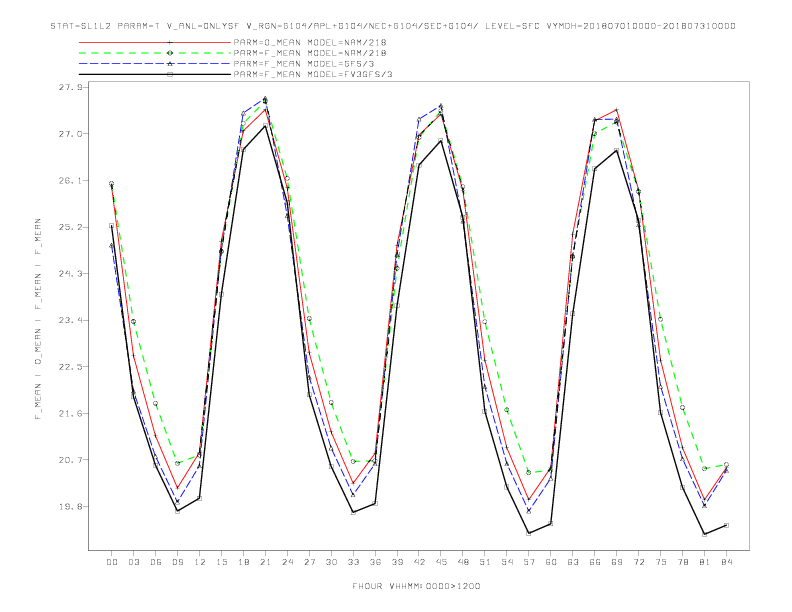Click the y-axis tick label 20.7
792x612 pixels.
click(70, 460)
